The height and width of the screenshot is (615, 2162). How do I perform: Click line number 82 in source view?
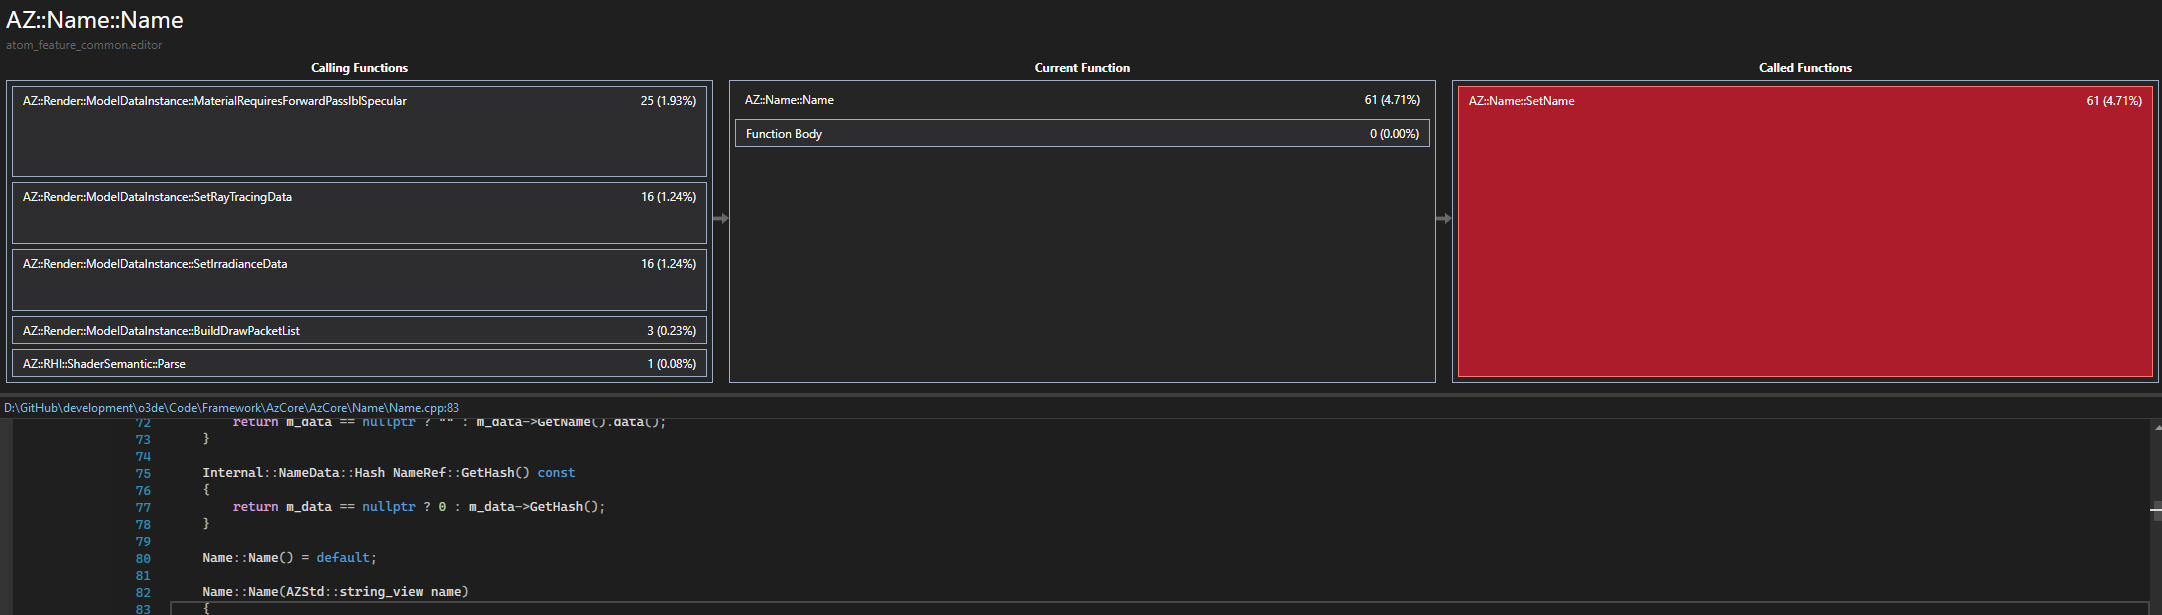coord(143,593)
